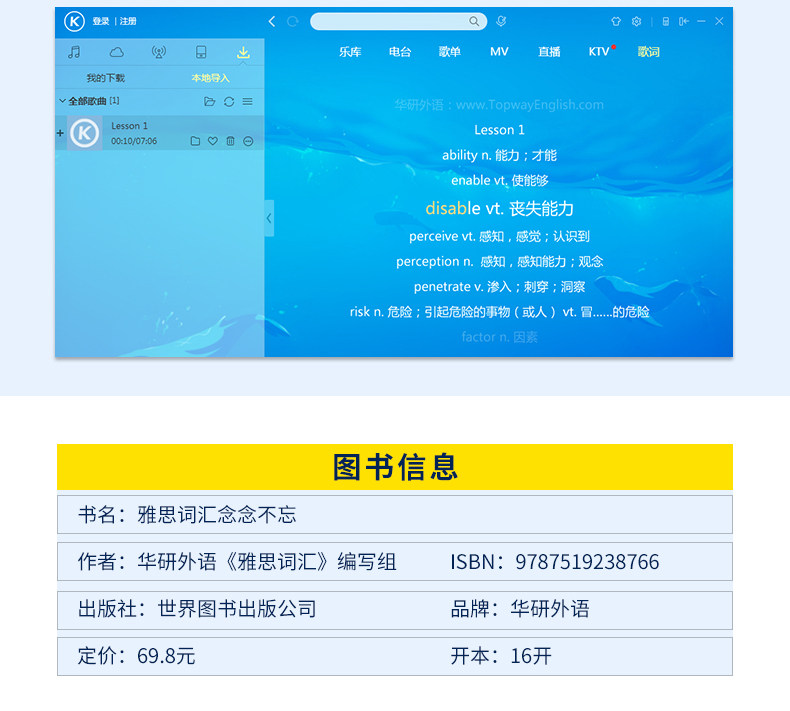Click the 出版社：世界图书出版公司 text

[197, 609]
